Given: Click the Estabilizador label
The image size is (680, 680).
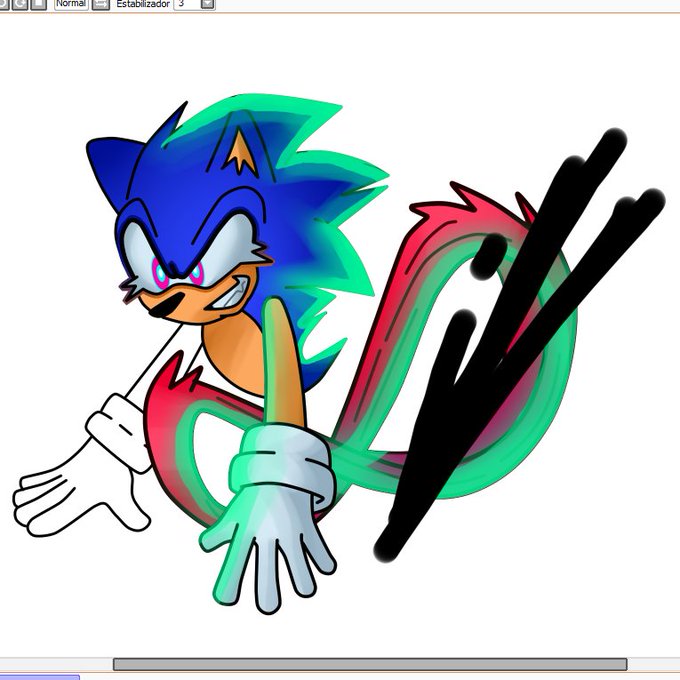Looking at the screenshot, I should click(143, 4).
